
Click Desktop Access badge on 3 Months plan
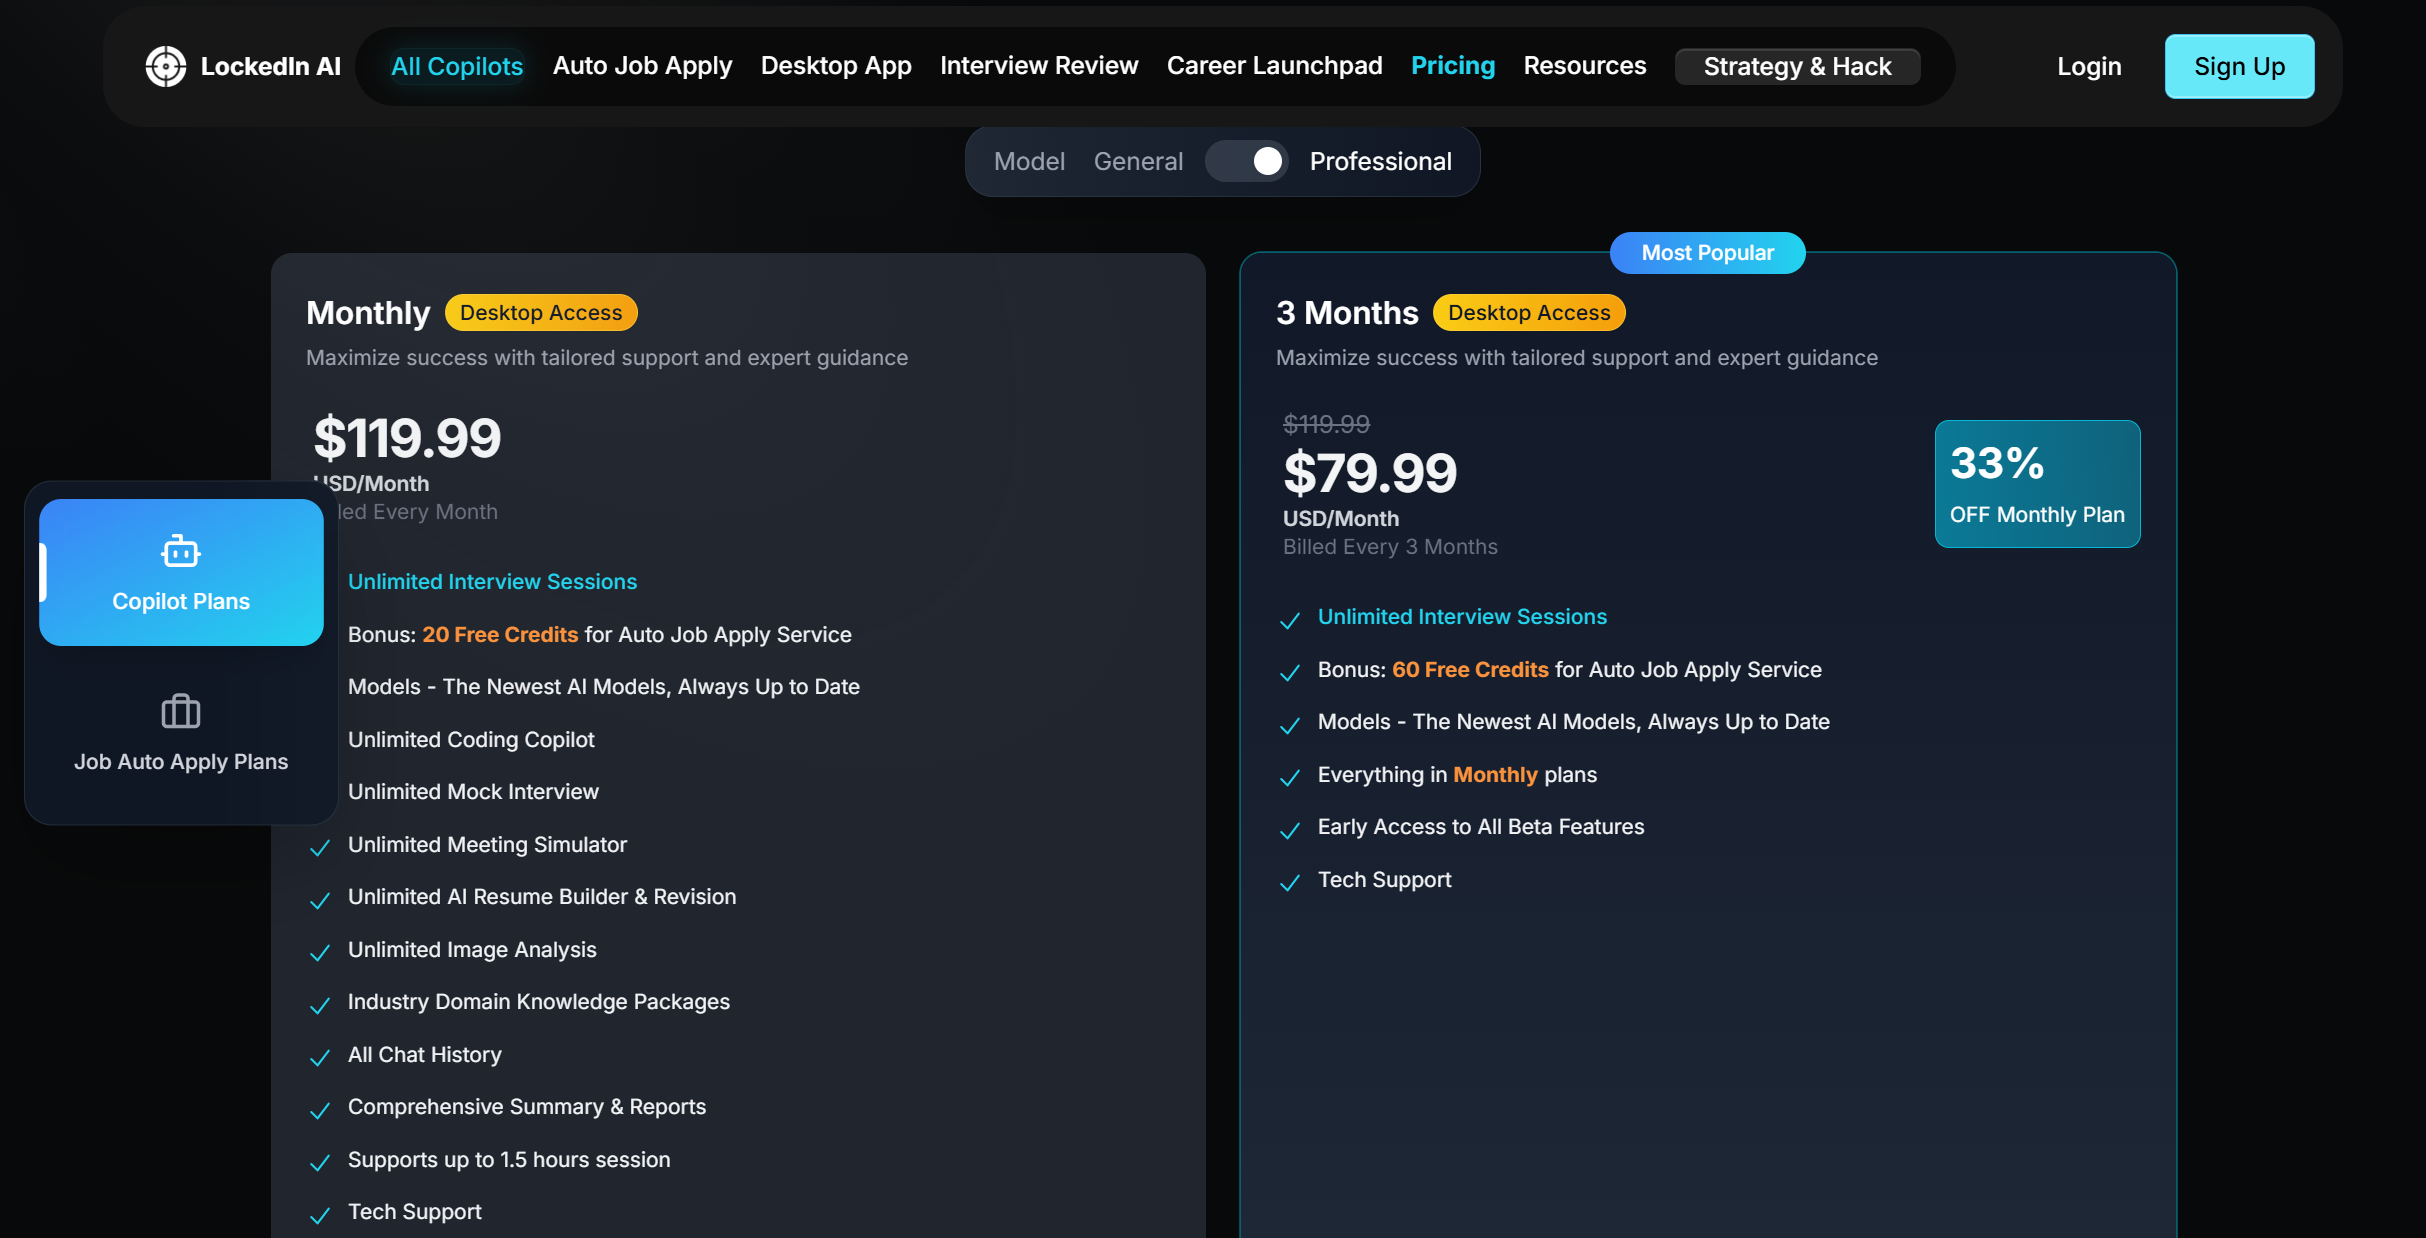pyautogui.click(x=1529, y=313)
